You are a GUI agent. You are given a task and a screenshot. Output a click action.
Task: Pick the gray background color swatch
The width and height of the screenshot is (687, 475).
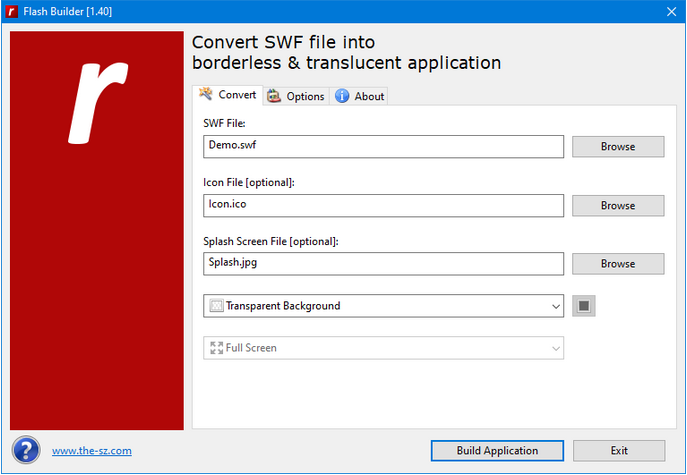(584, 305)
